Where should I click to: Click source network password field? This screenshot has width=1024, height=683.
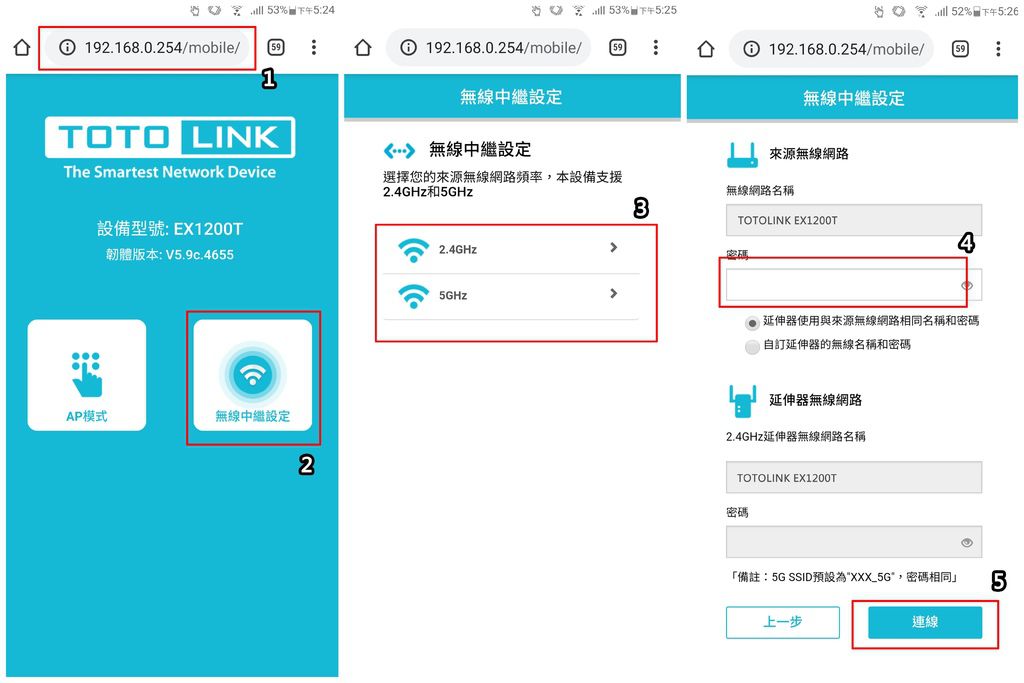coord(854,285)
